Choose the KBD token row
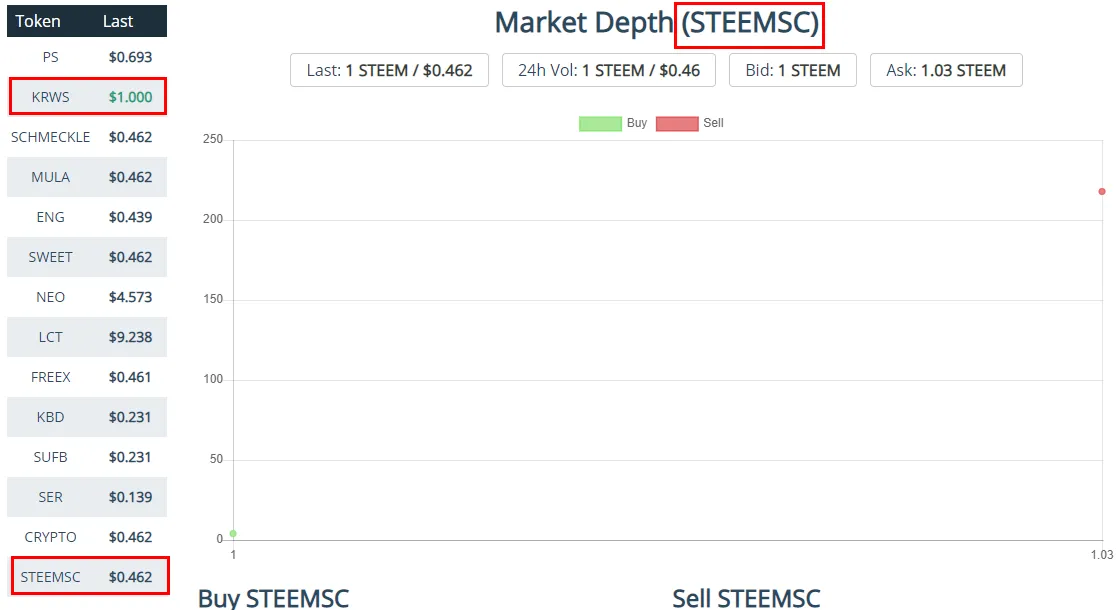This screenshot has height=610, width=1118. click(86, 417)
